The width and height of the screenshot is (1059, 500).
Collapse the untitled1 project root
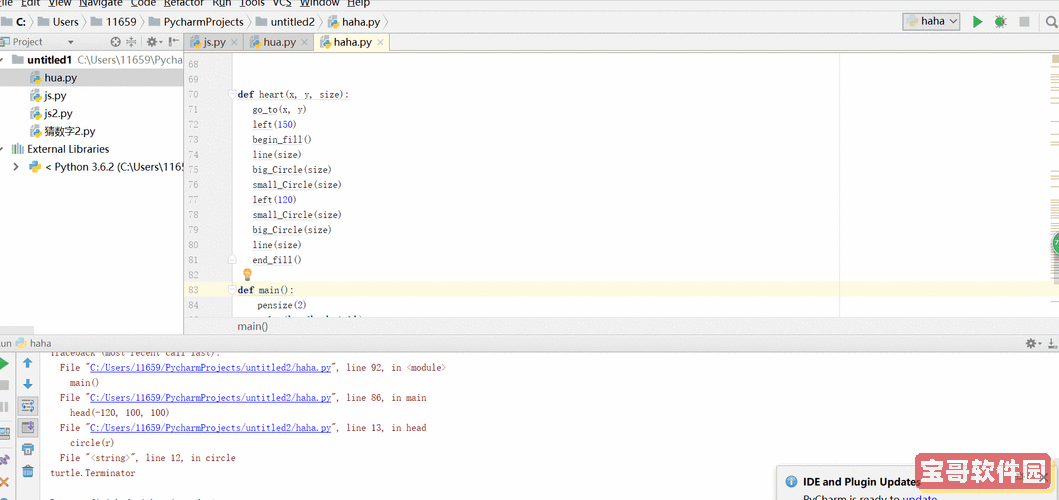[2, 60]
